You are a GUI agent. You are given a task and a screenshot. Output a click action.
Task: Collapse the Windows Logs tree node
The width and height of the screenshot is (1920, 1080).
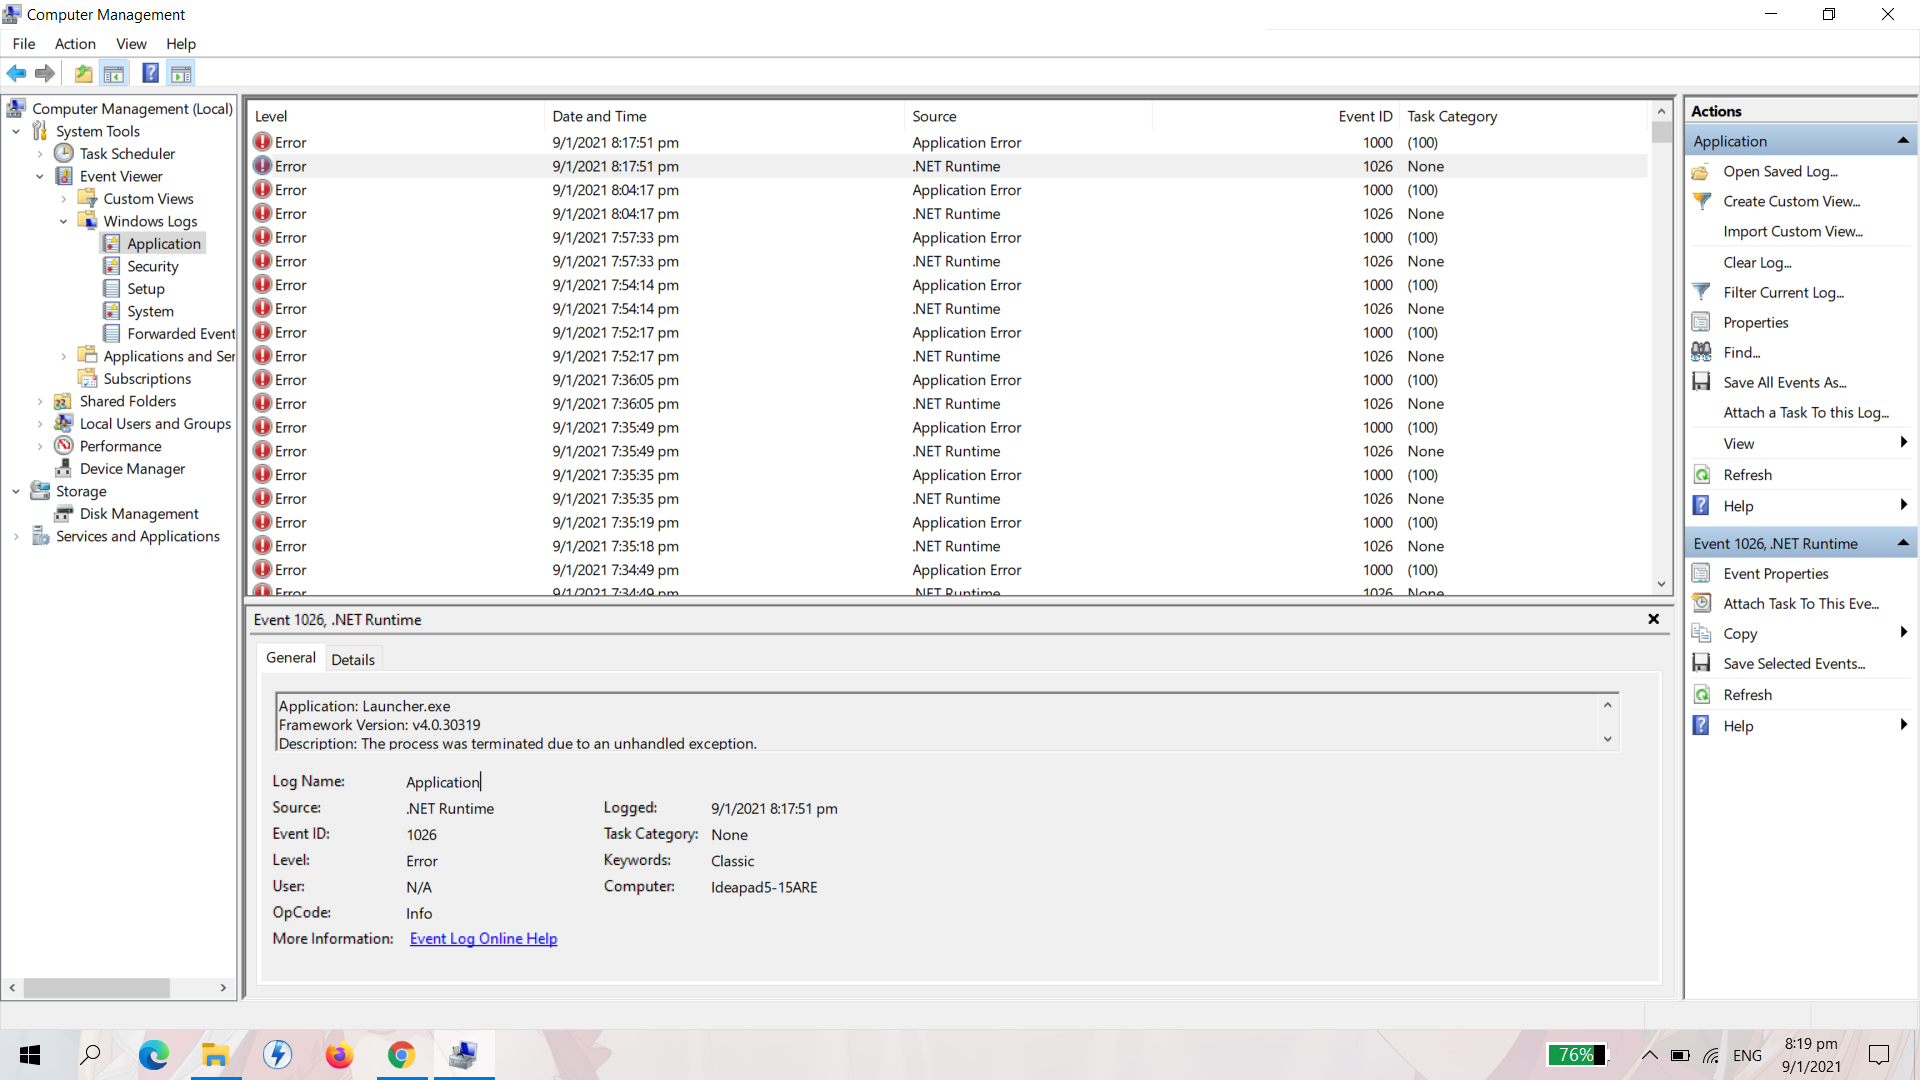pos(64,221)
